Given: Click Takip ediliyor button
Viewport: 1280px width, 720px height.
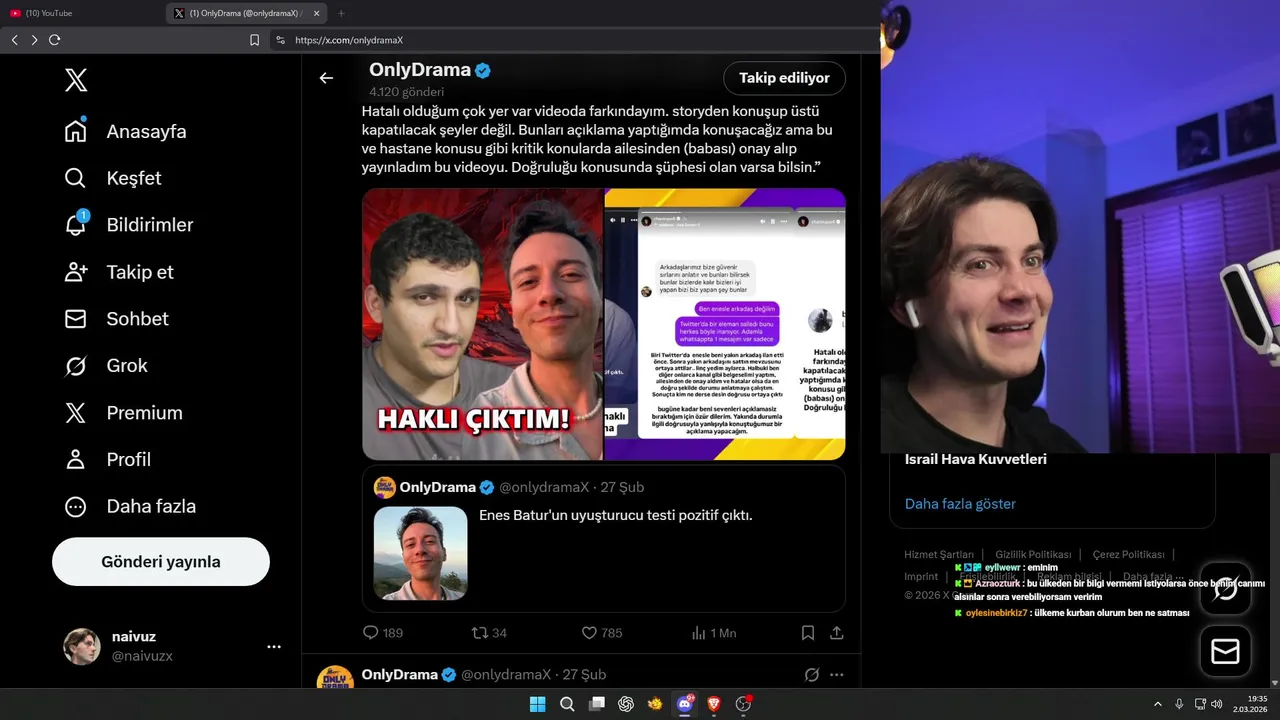Looking at the screenshot, I should [784, 78].
